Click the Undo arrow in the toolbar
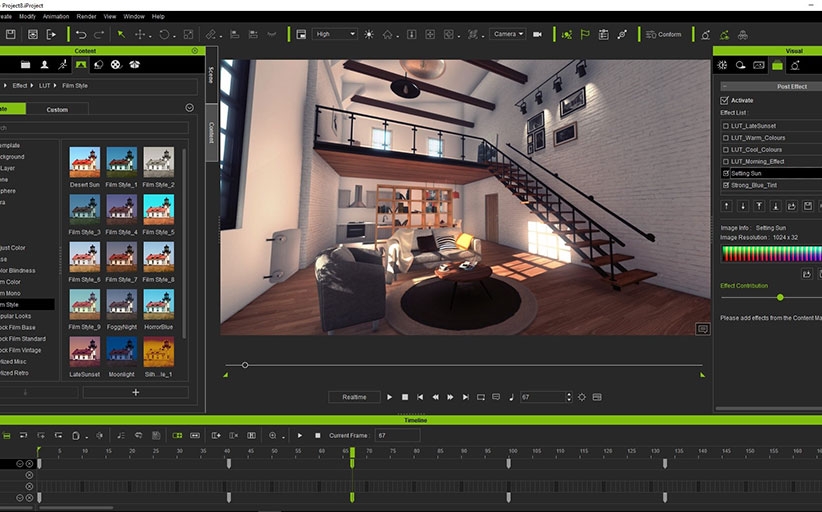The height and width of the screenshot is (512, 822). click(x=81, y=34)
